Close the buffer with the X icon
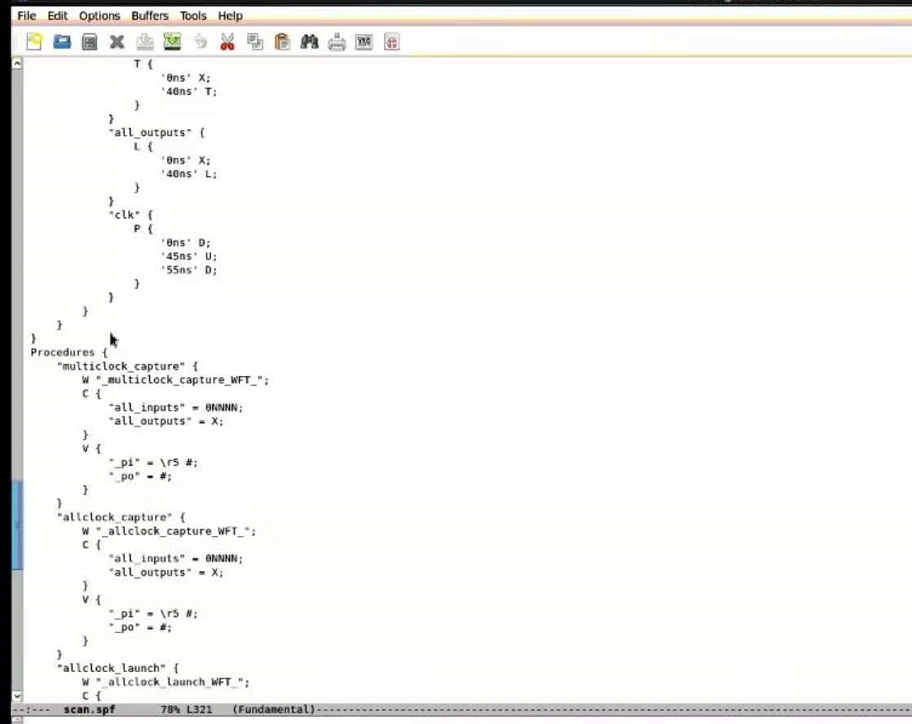Screen dimensions: 912x724 click(117, 42)
